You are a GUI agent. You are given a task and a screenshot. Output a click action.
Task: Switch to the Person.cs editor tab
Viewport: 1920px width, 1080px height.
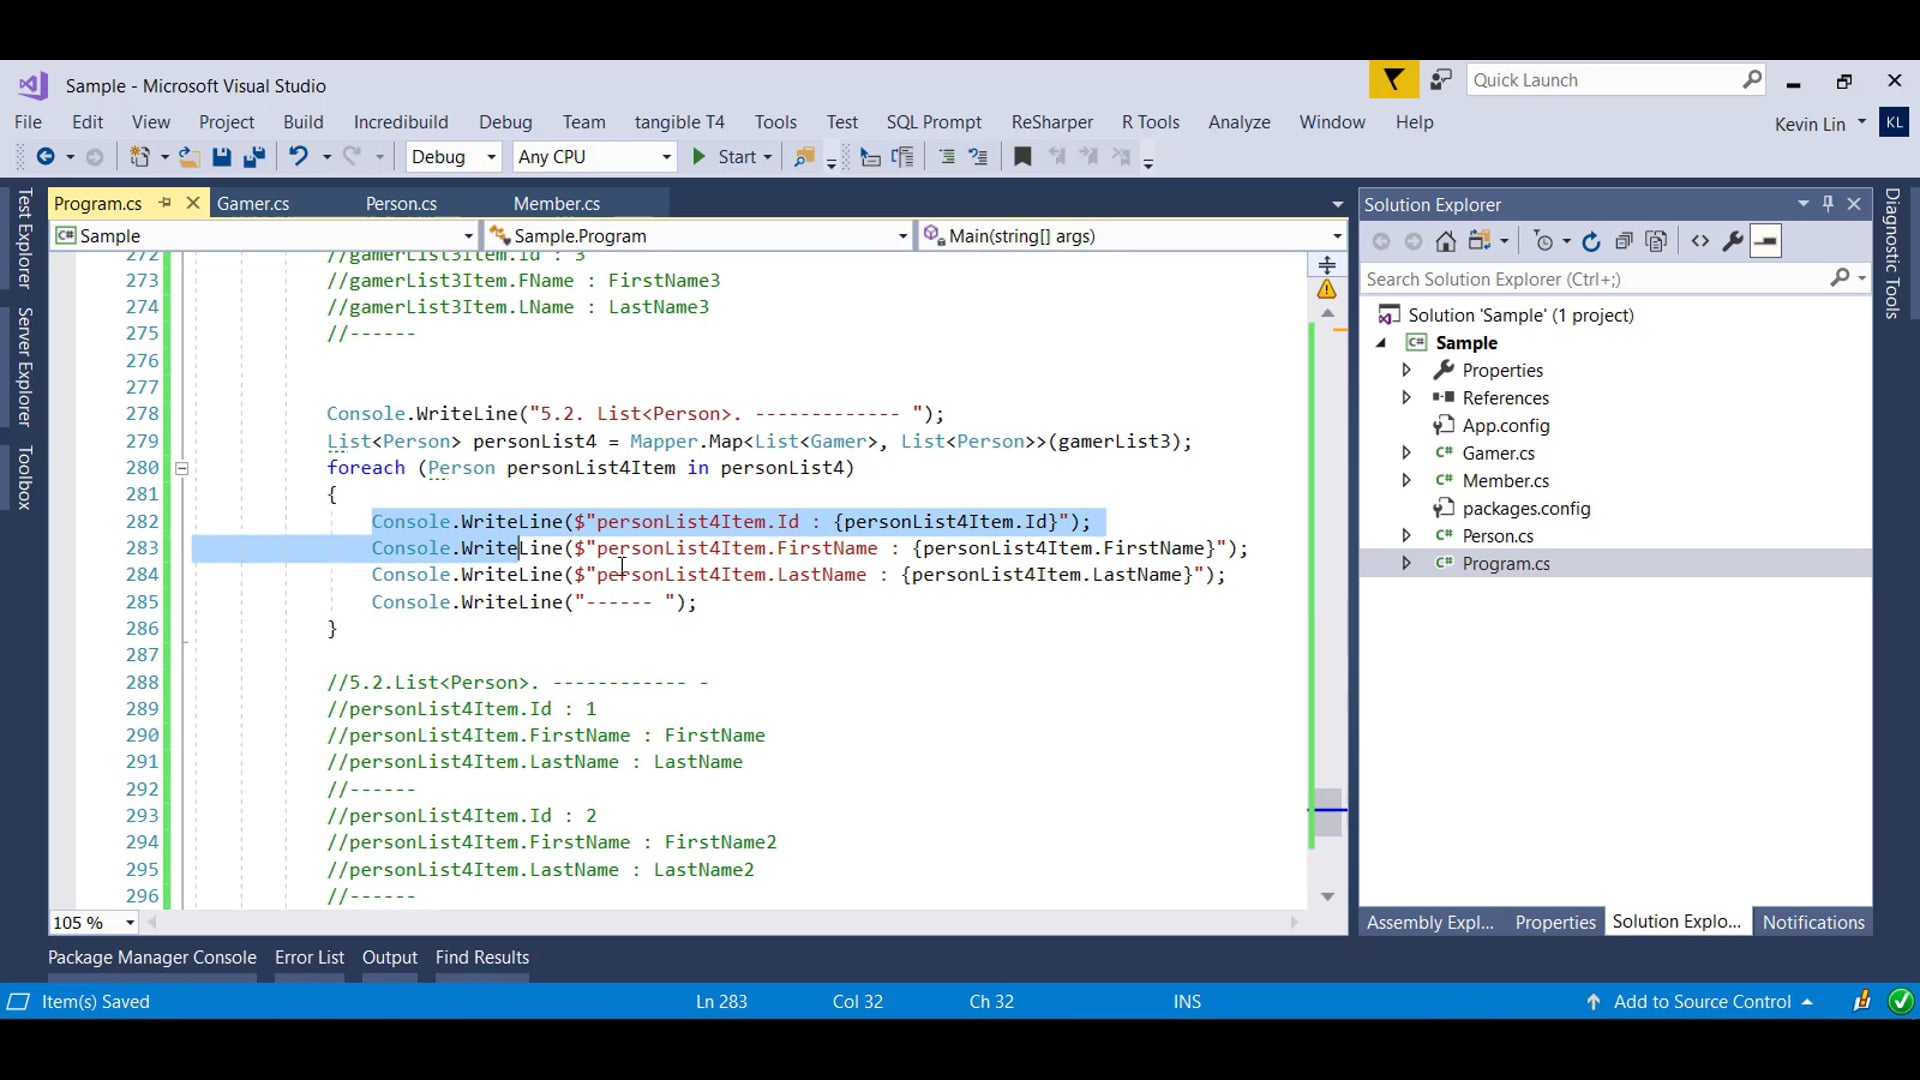pyautogui.click(x=401, y=204)
